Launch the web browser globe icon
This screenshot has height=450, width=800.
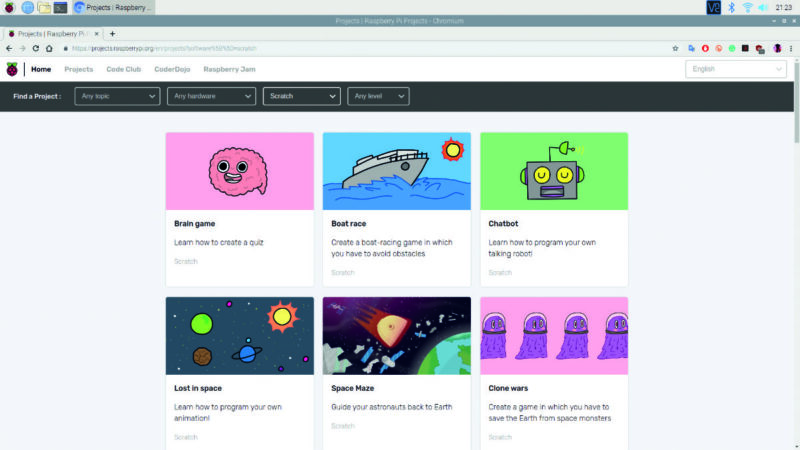pyautogui.click(x=28, y=7)
